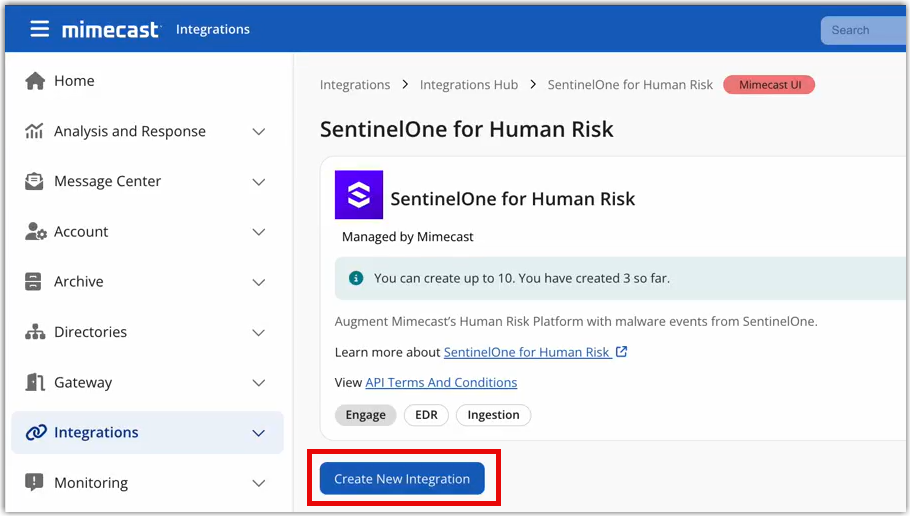
Task: Click the info icon in the notice banner
Action: (356, 278)
